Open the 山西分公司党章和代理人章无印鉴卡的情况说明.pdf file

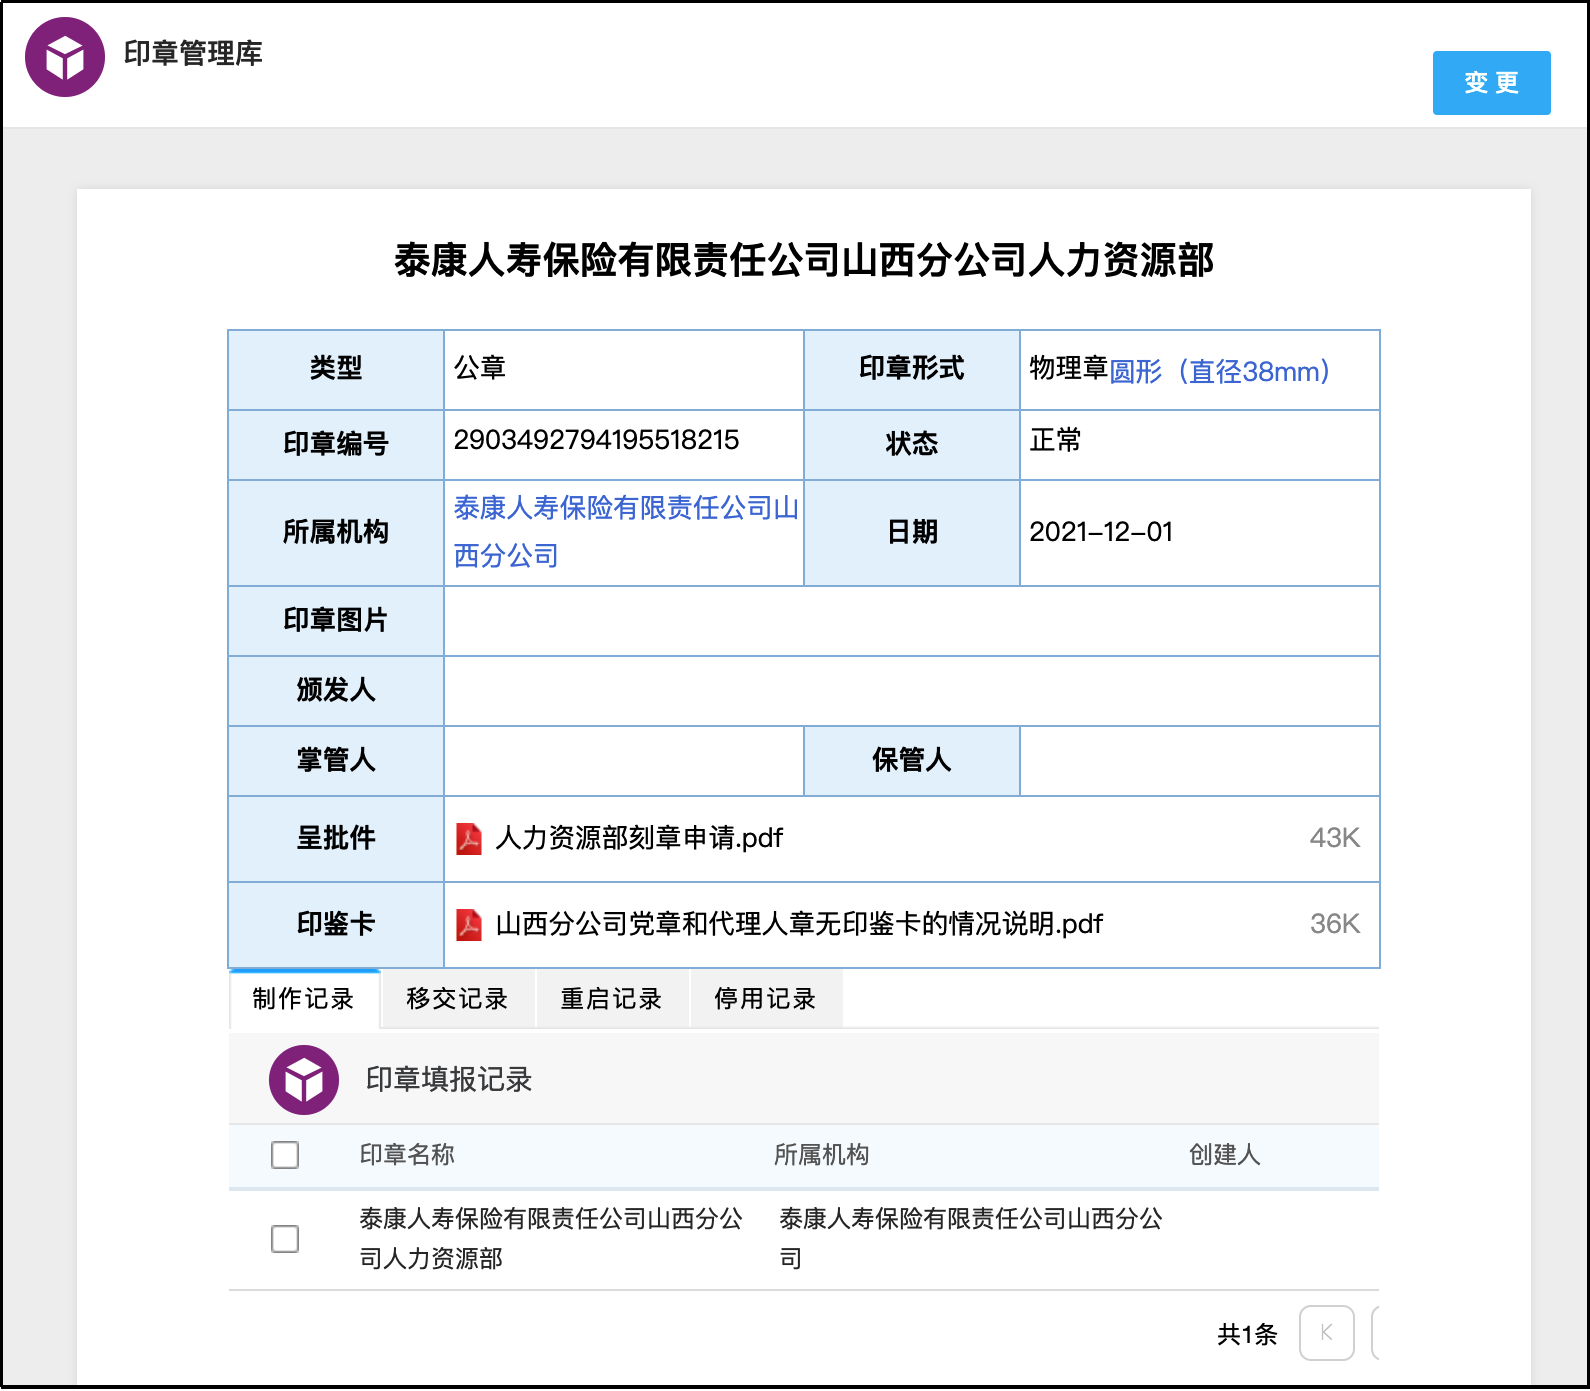pos(799,924)
